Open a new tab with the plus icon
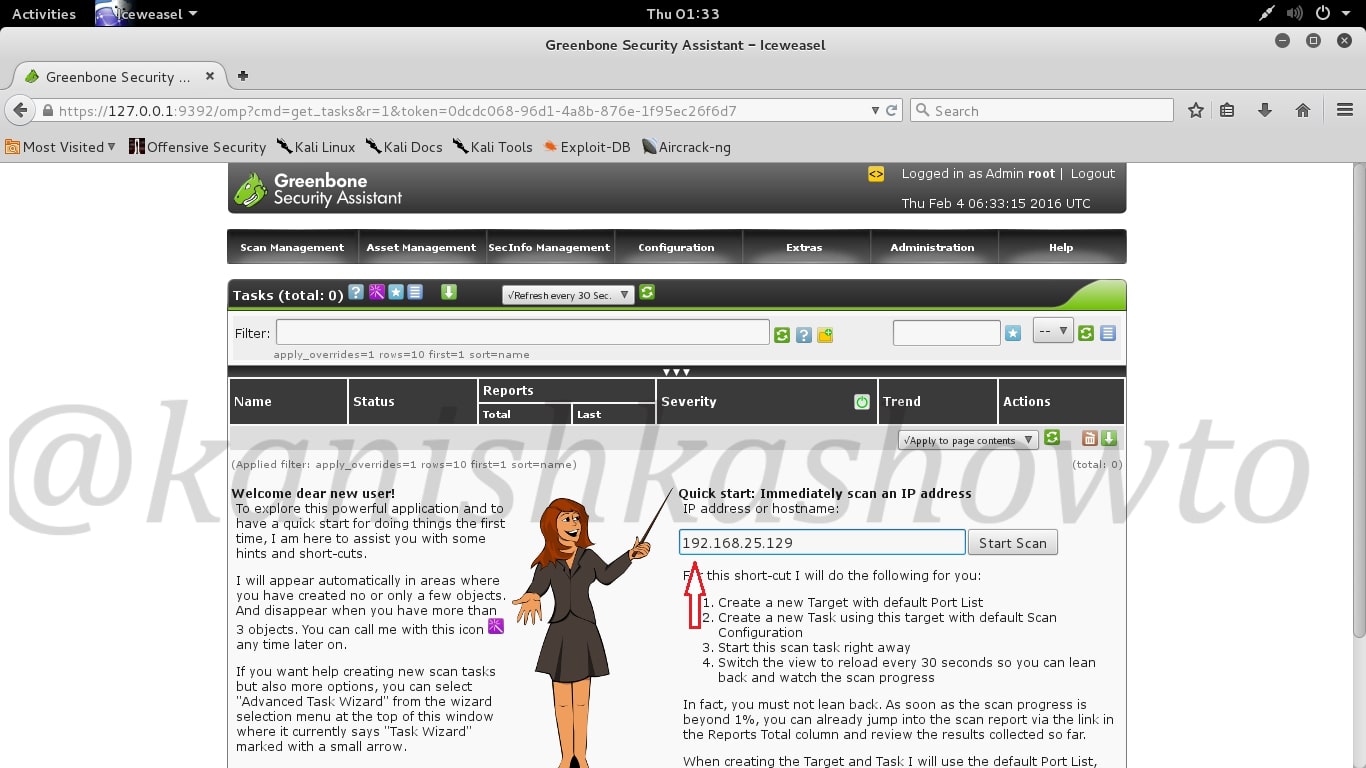The image size is (1366, 768). pos(242,76)
